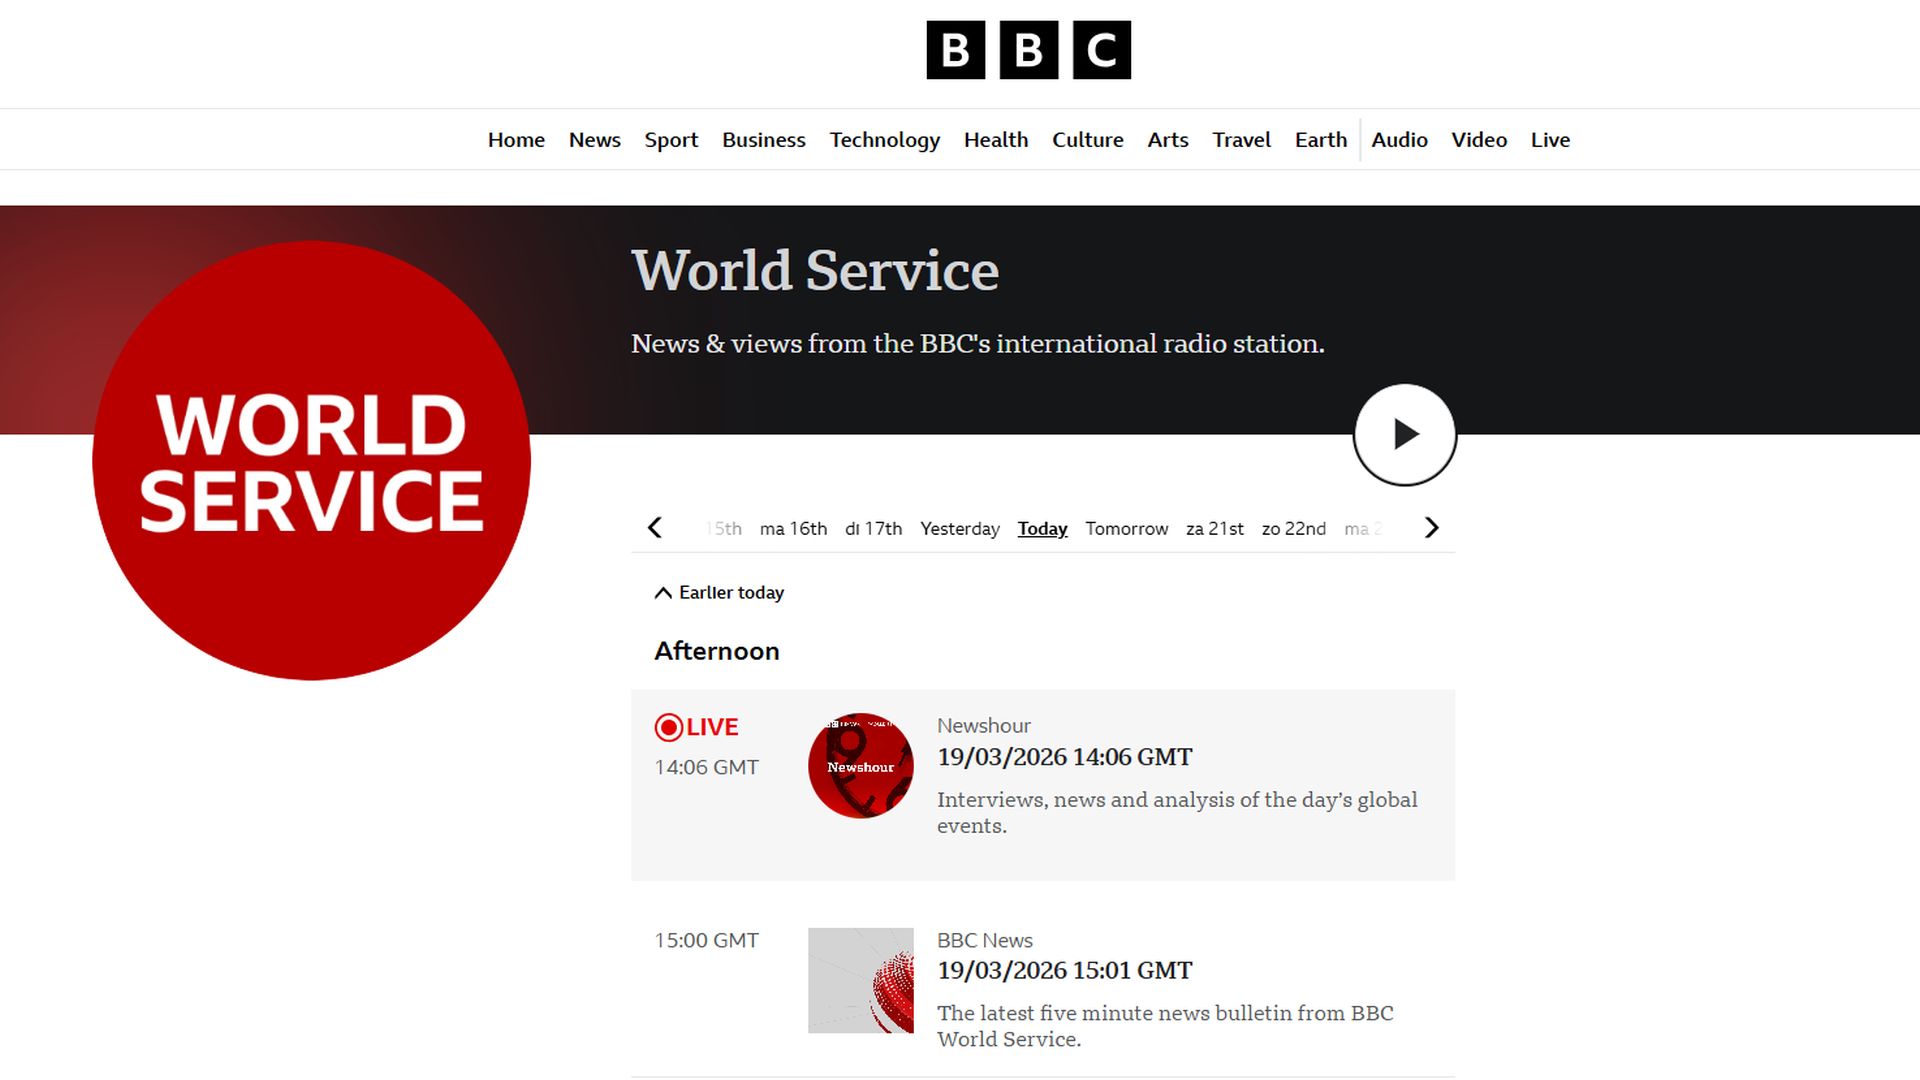Open the Technology navigation item

click(x=884, y=140)
